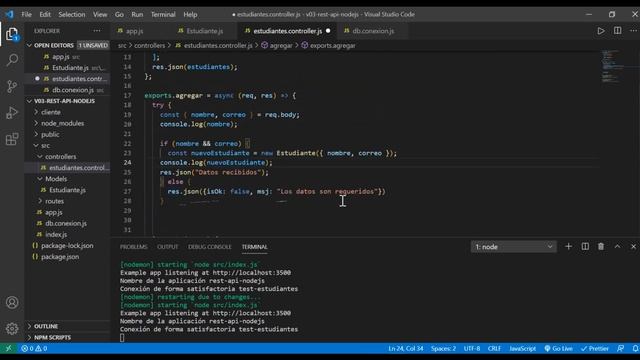Select the Terminal panel tab
This screenshot has width=640, height=360.
click(x=254, y=247)
